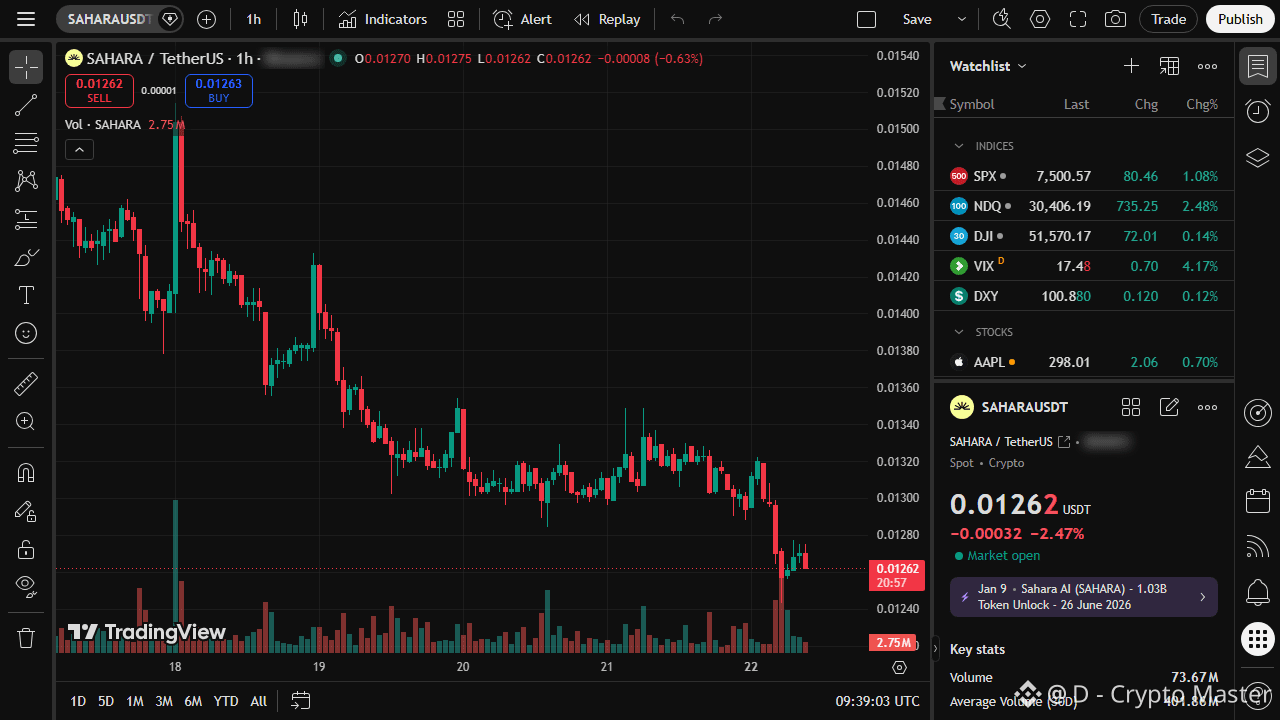1280x720 pixels.
Task: Activate the zoom in tool
Action: coord(26,421)
